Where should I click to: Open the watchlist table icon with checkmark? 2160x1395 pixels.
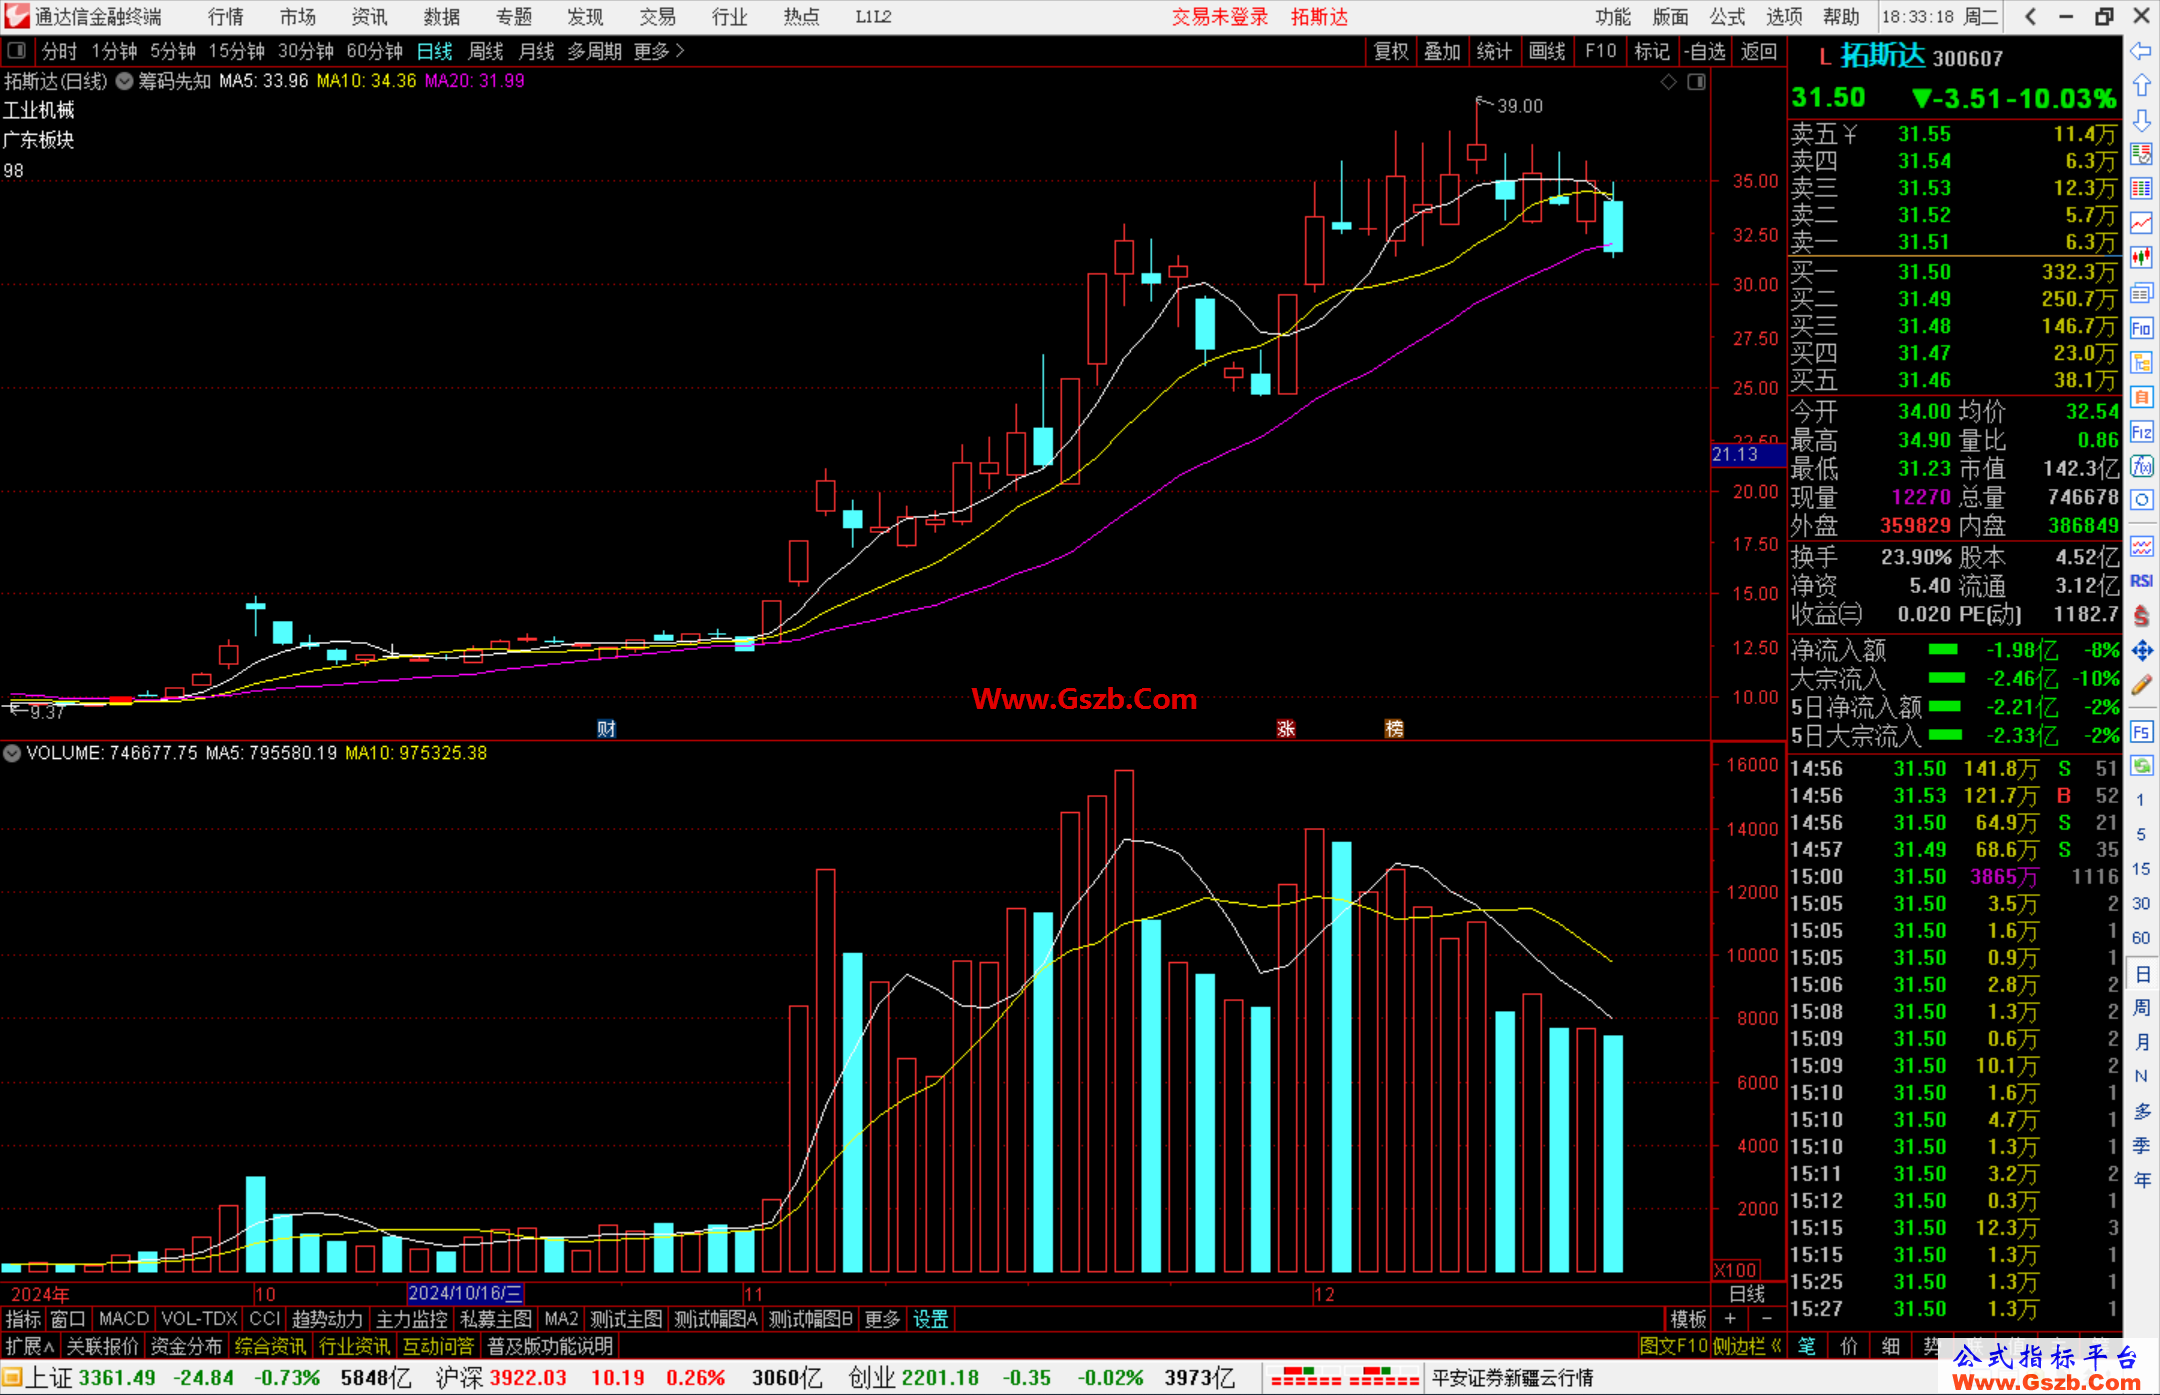[x=2141, y=155]
